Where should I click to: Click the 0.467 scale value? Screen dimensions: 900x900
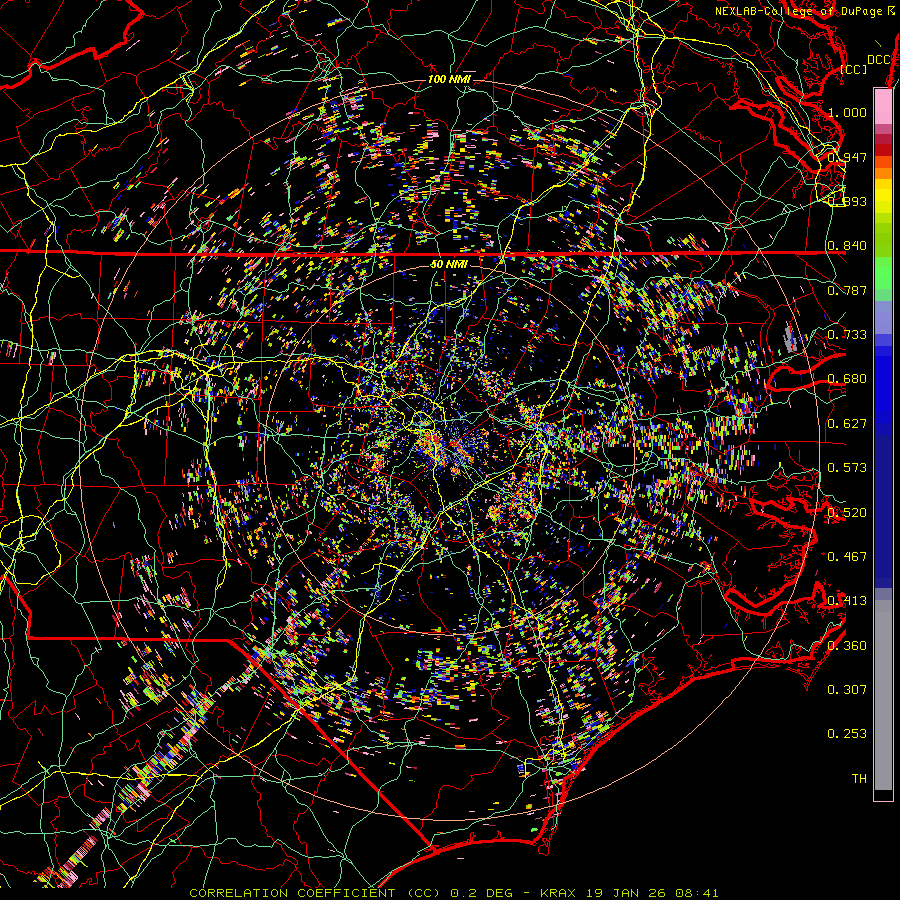[x=847, y=556]
